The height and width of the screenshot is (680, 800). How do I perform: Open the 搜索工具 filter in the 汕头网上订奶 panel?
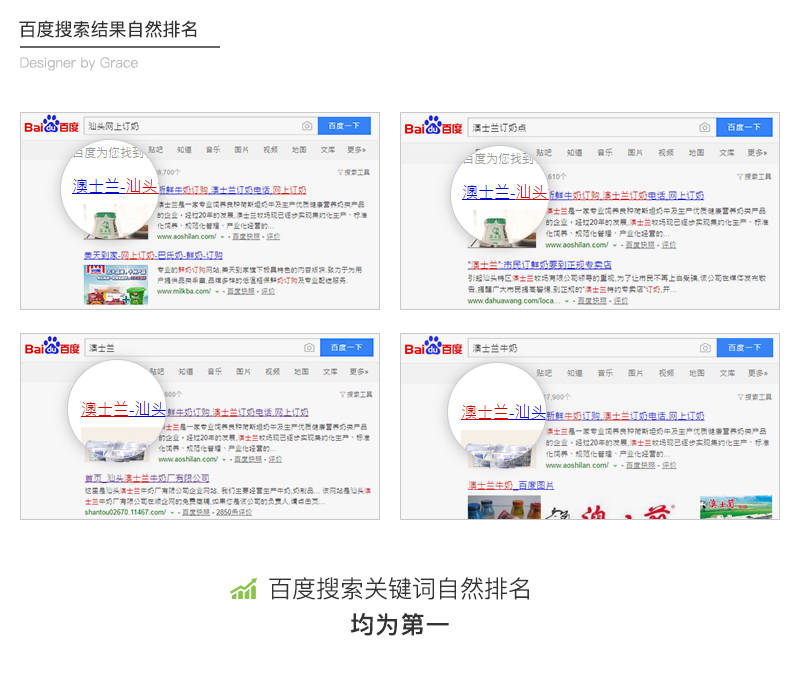tap(354, 172)
